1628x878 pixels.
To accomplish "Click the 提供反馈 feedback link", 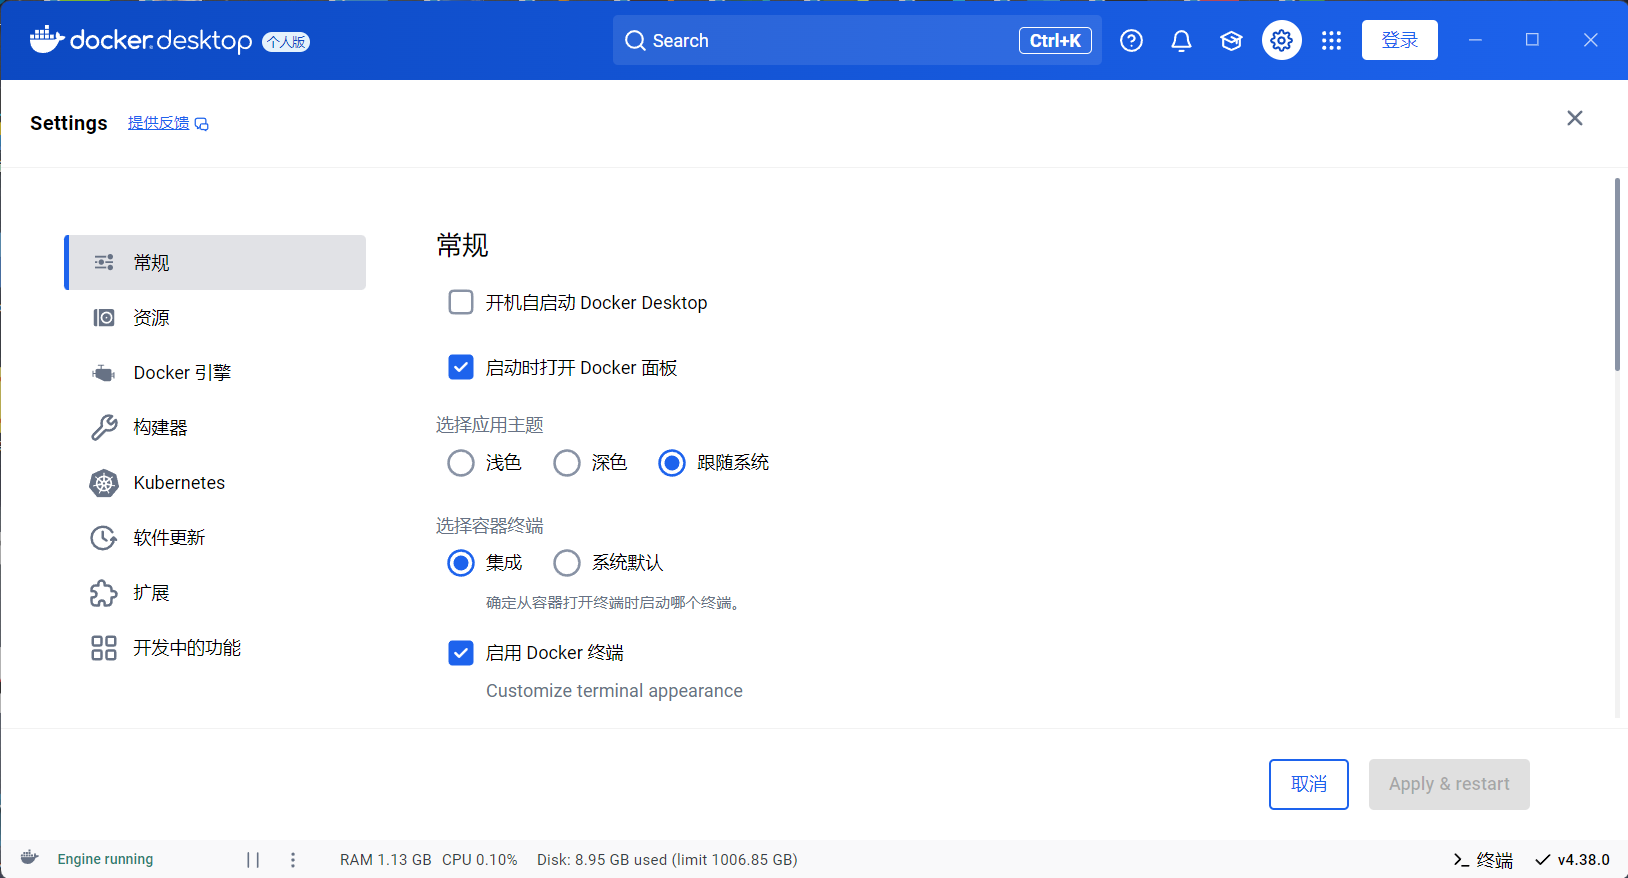I will coord(159,123).
